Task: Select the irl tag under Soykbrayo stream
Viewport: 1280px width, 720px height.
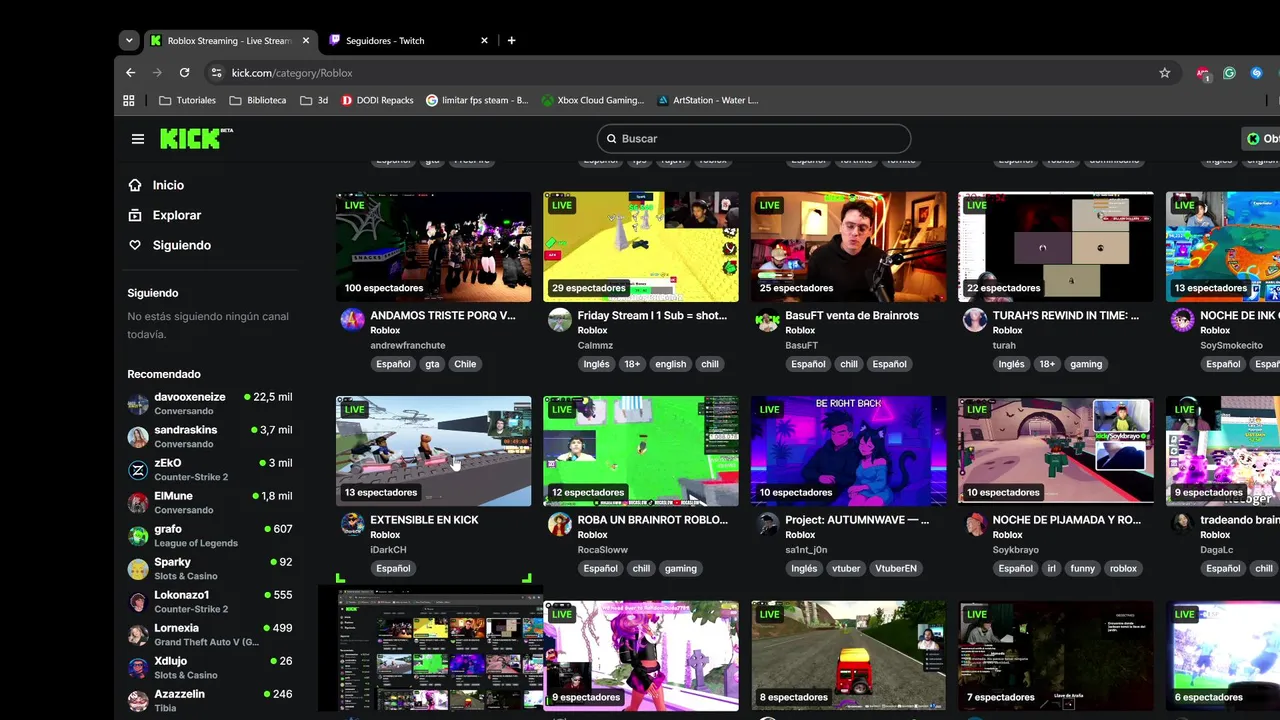Action: point(1051,568)
